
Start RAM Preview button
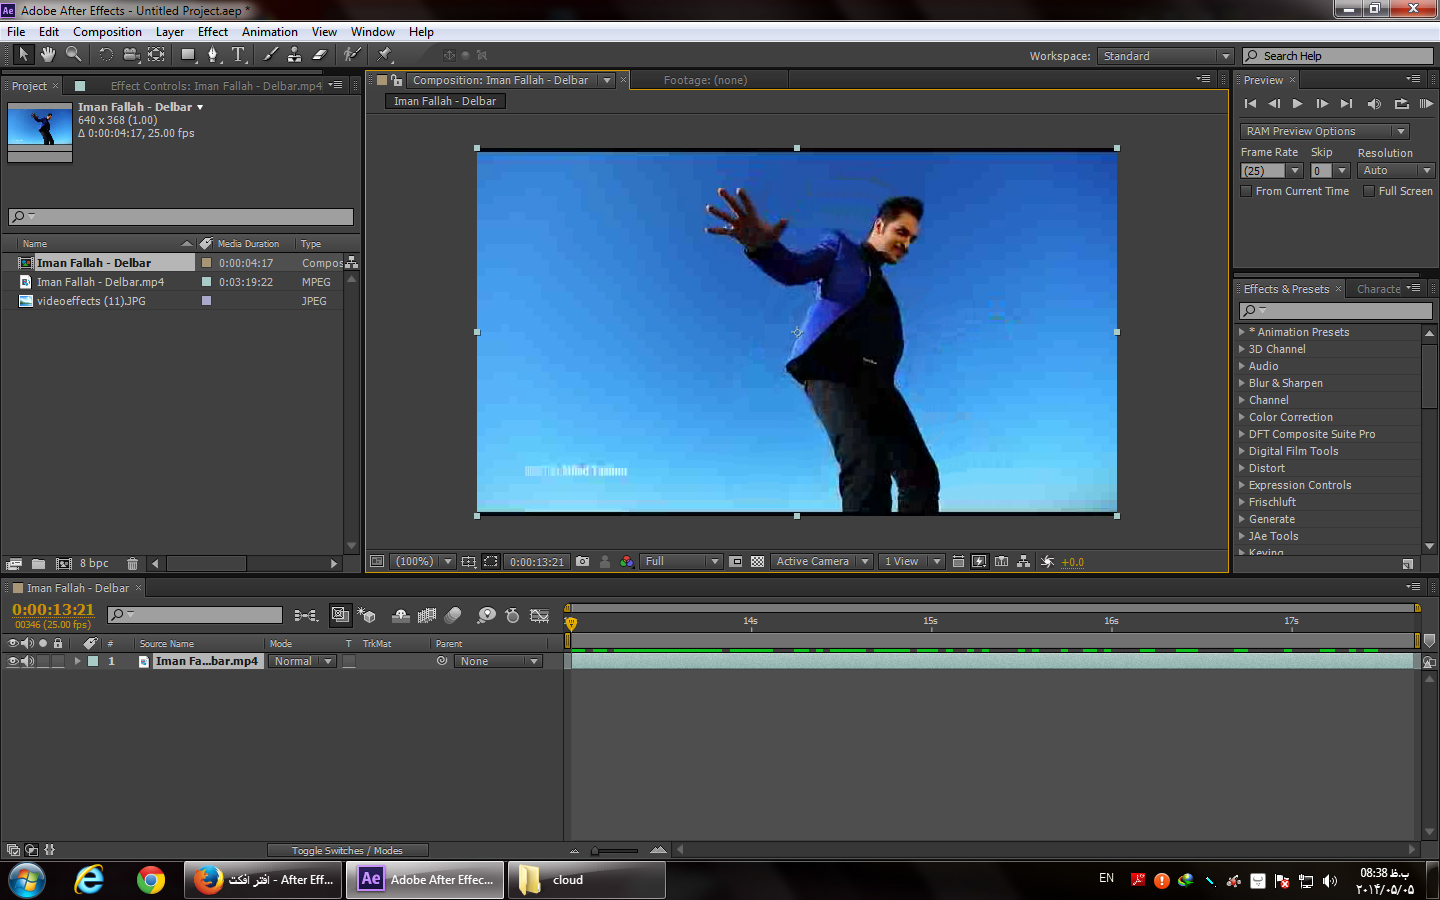tap(1426, 104)
